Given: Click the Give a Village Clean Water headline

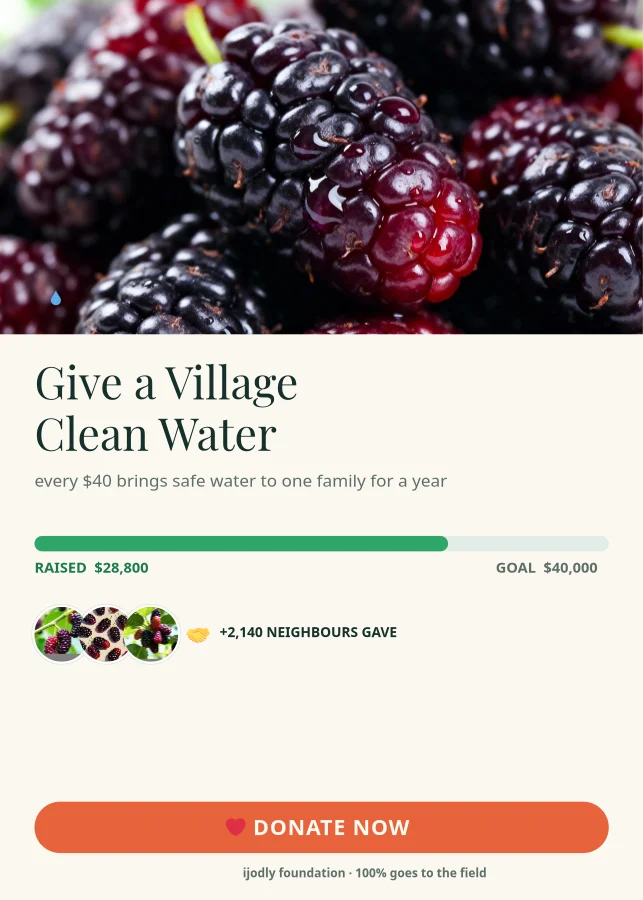Looking at the screenshot, I should click(166, 408).
